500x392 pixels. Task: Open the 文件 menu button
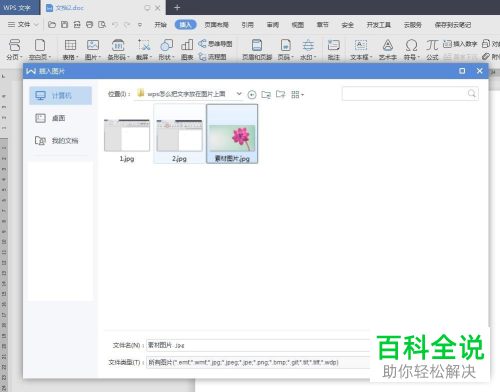[23, 25]
